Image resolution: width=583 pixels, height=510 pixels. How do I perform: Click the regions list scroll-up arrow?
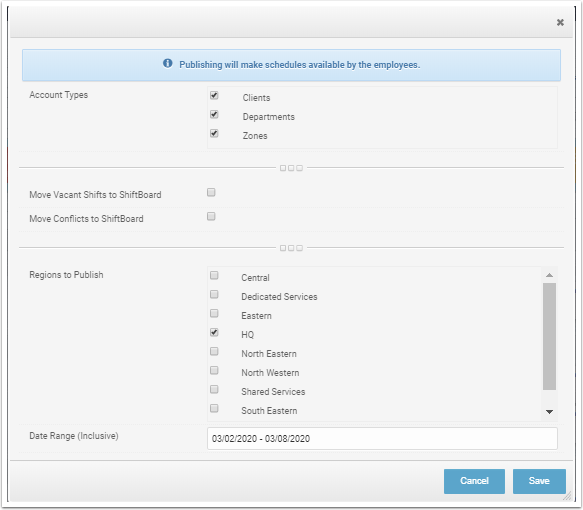pyautogui.click(x=550, y=275)
